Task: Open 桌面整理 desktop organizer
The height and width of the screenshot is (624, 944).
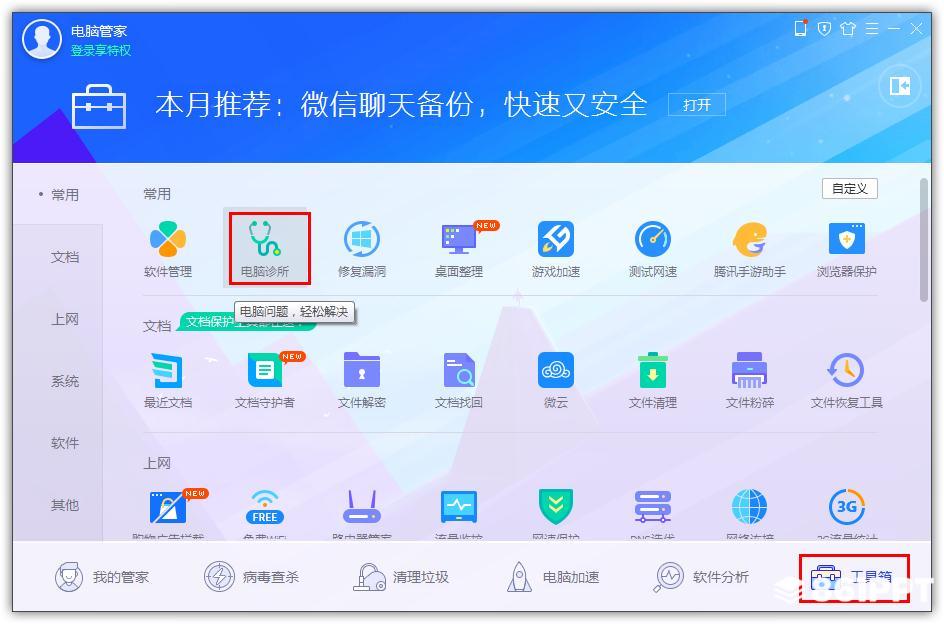Action: [x=459, y=249]
